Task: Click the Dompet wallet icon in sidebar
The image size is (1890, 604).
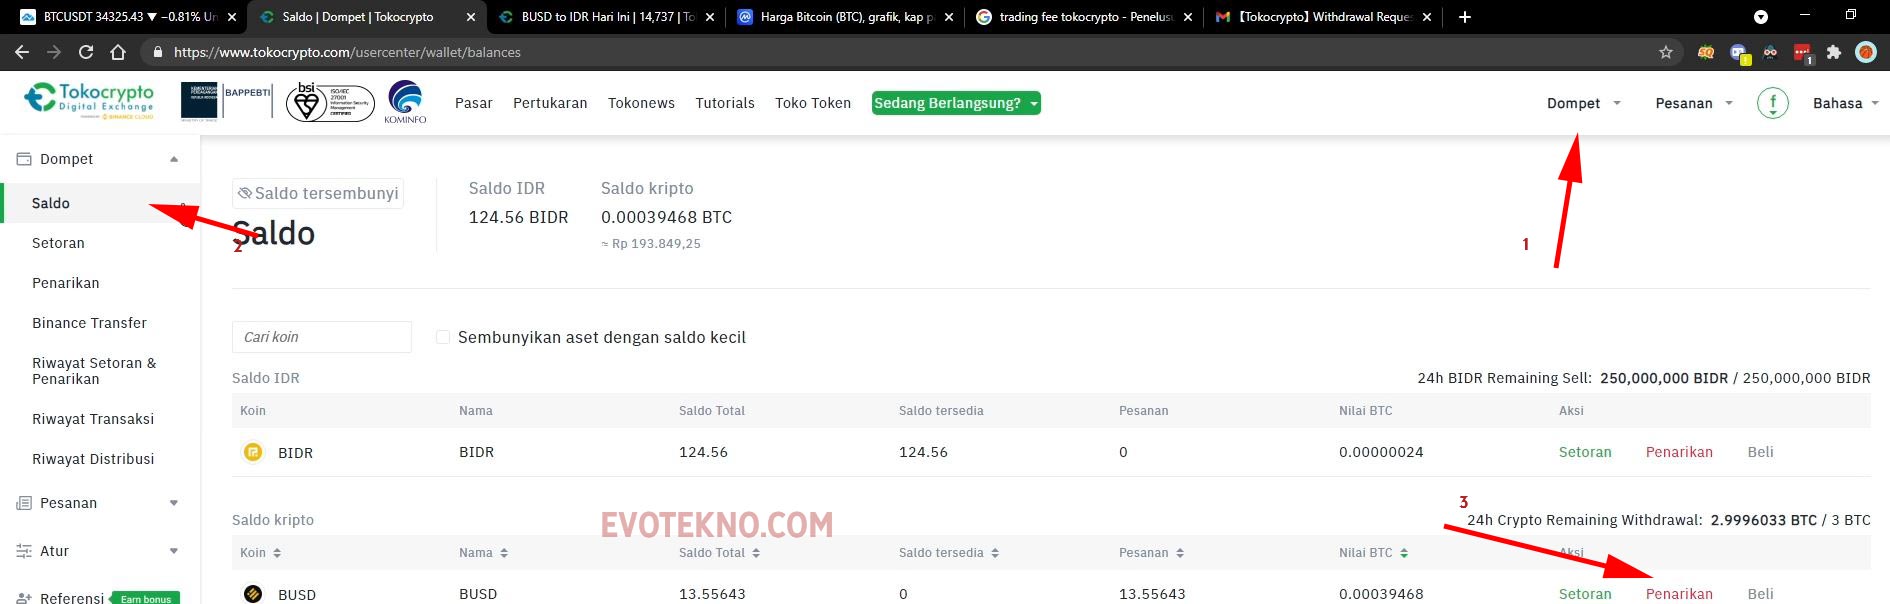Action: point(24,159)
